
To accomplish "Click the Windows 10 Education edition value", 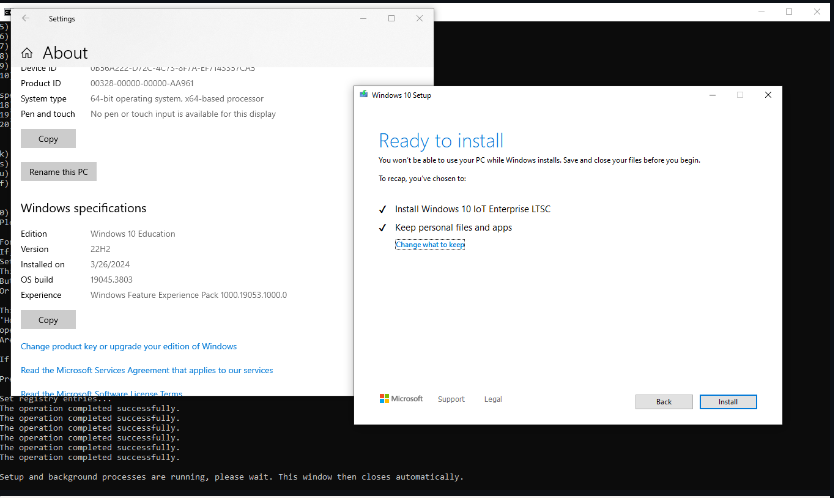I will click(132, 234).
